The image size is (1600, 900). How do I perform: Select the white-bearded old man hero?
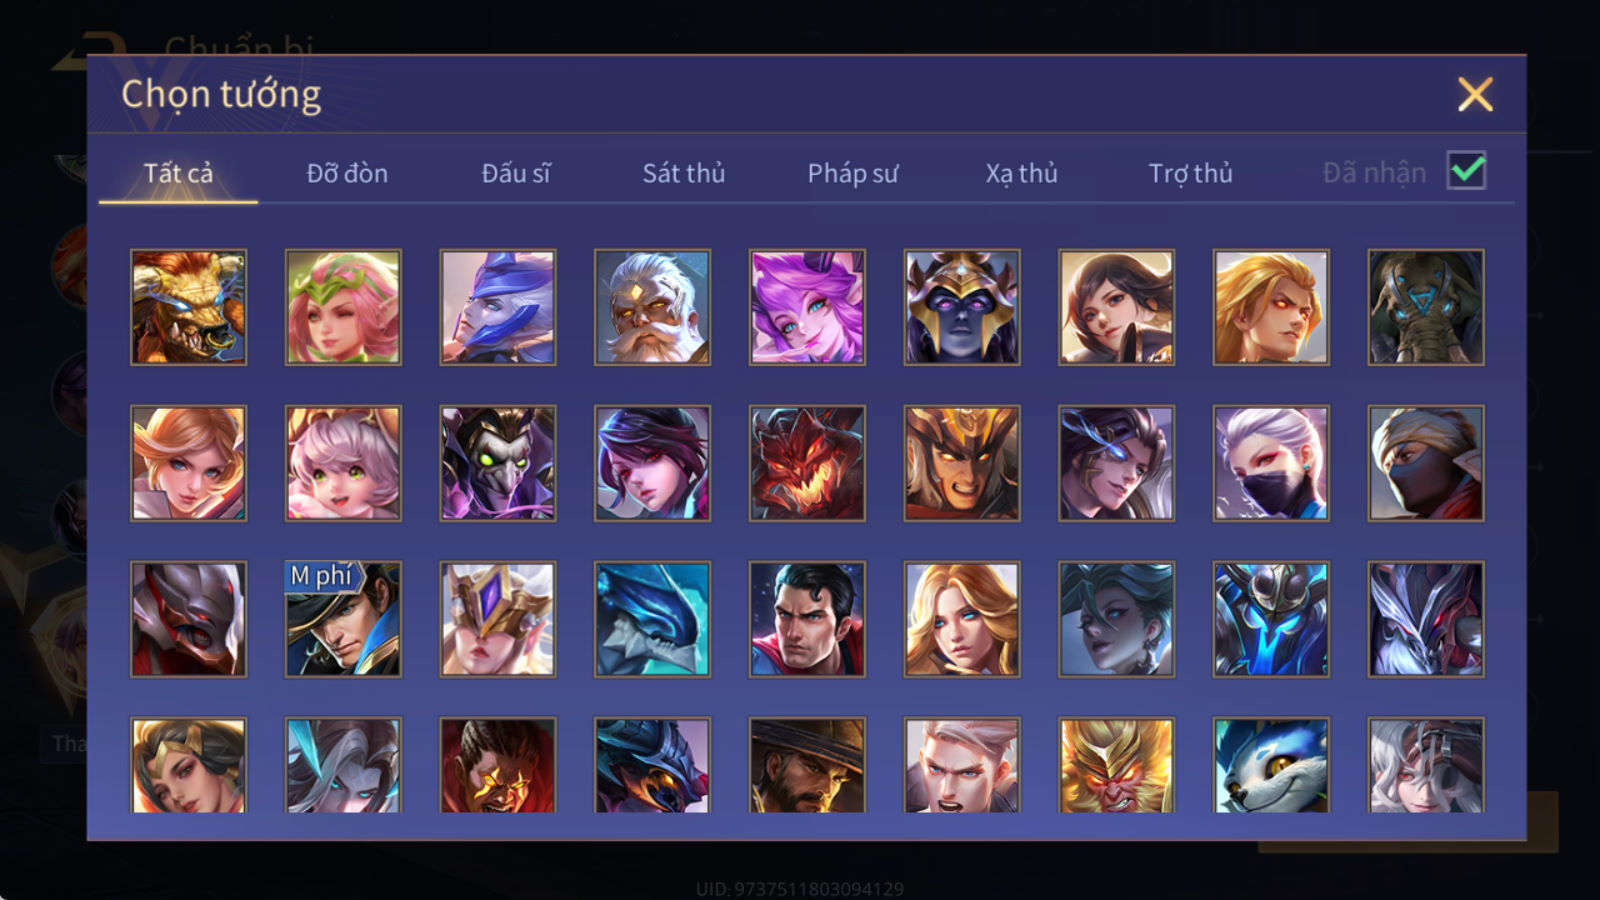pyautogui.click(x=652, y=307)
